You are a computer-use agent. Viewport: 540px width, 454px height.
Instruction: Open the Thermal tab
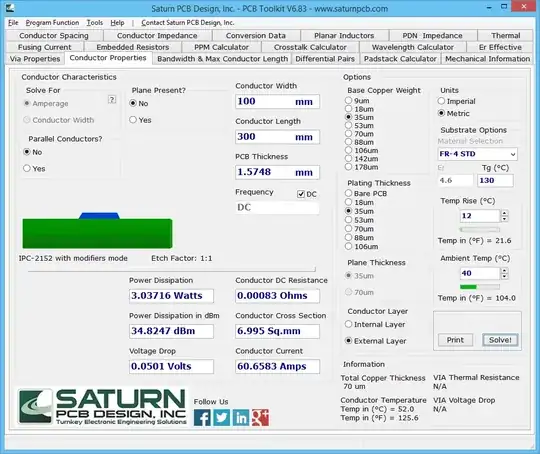click(x=506, y=35)
